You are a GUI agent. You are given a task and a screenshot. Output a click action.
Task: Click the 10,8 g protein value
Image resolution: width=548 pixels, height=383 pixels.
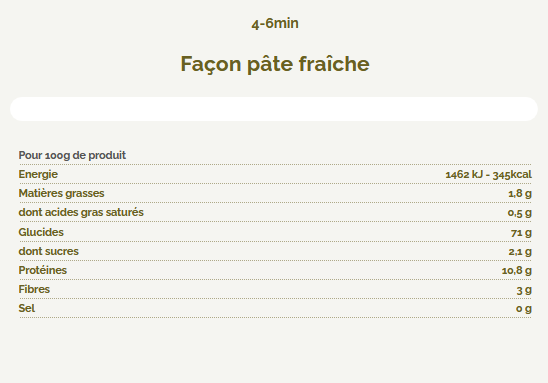(x=517, y=270)
